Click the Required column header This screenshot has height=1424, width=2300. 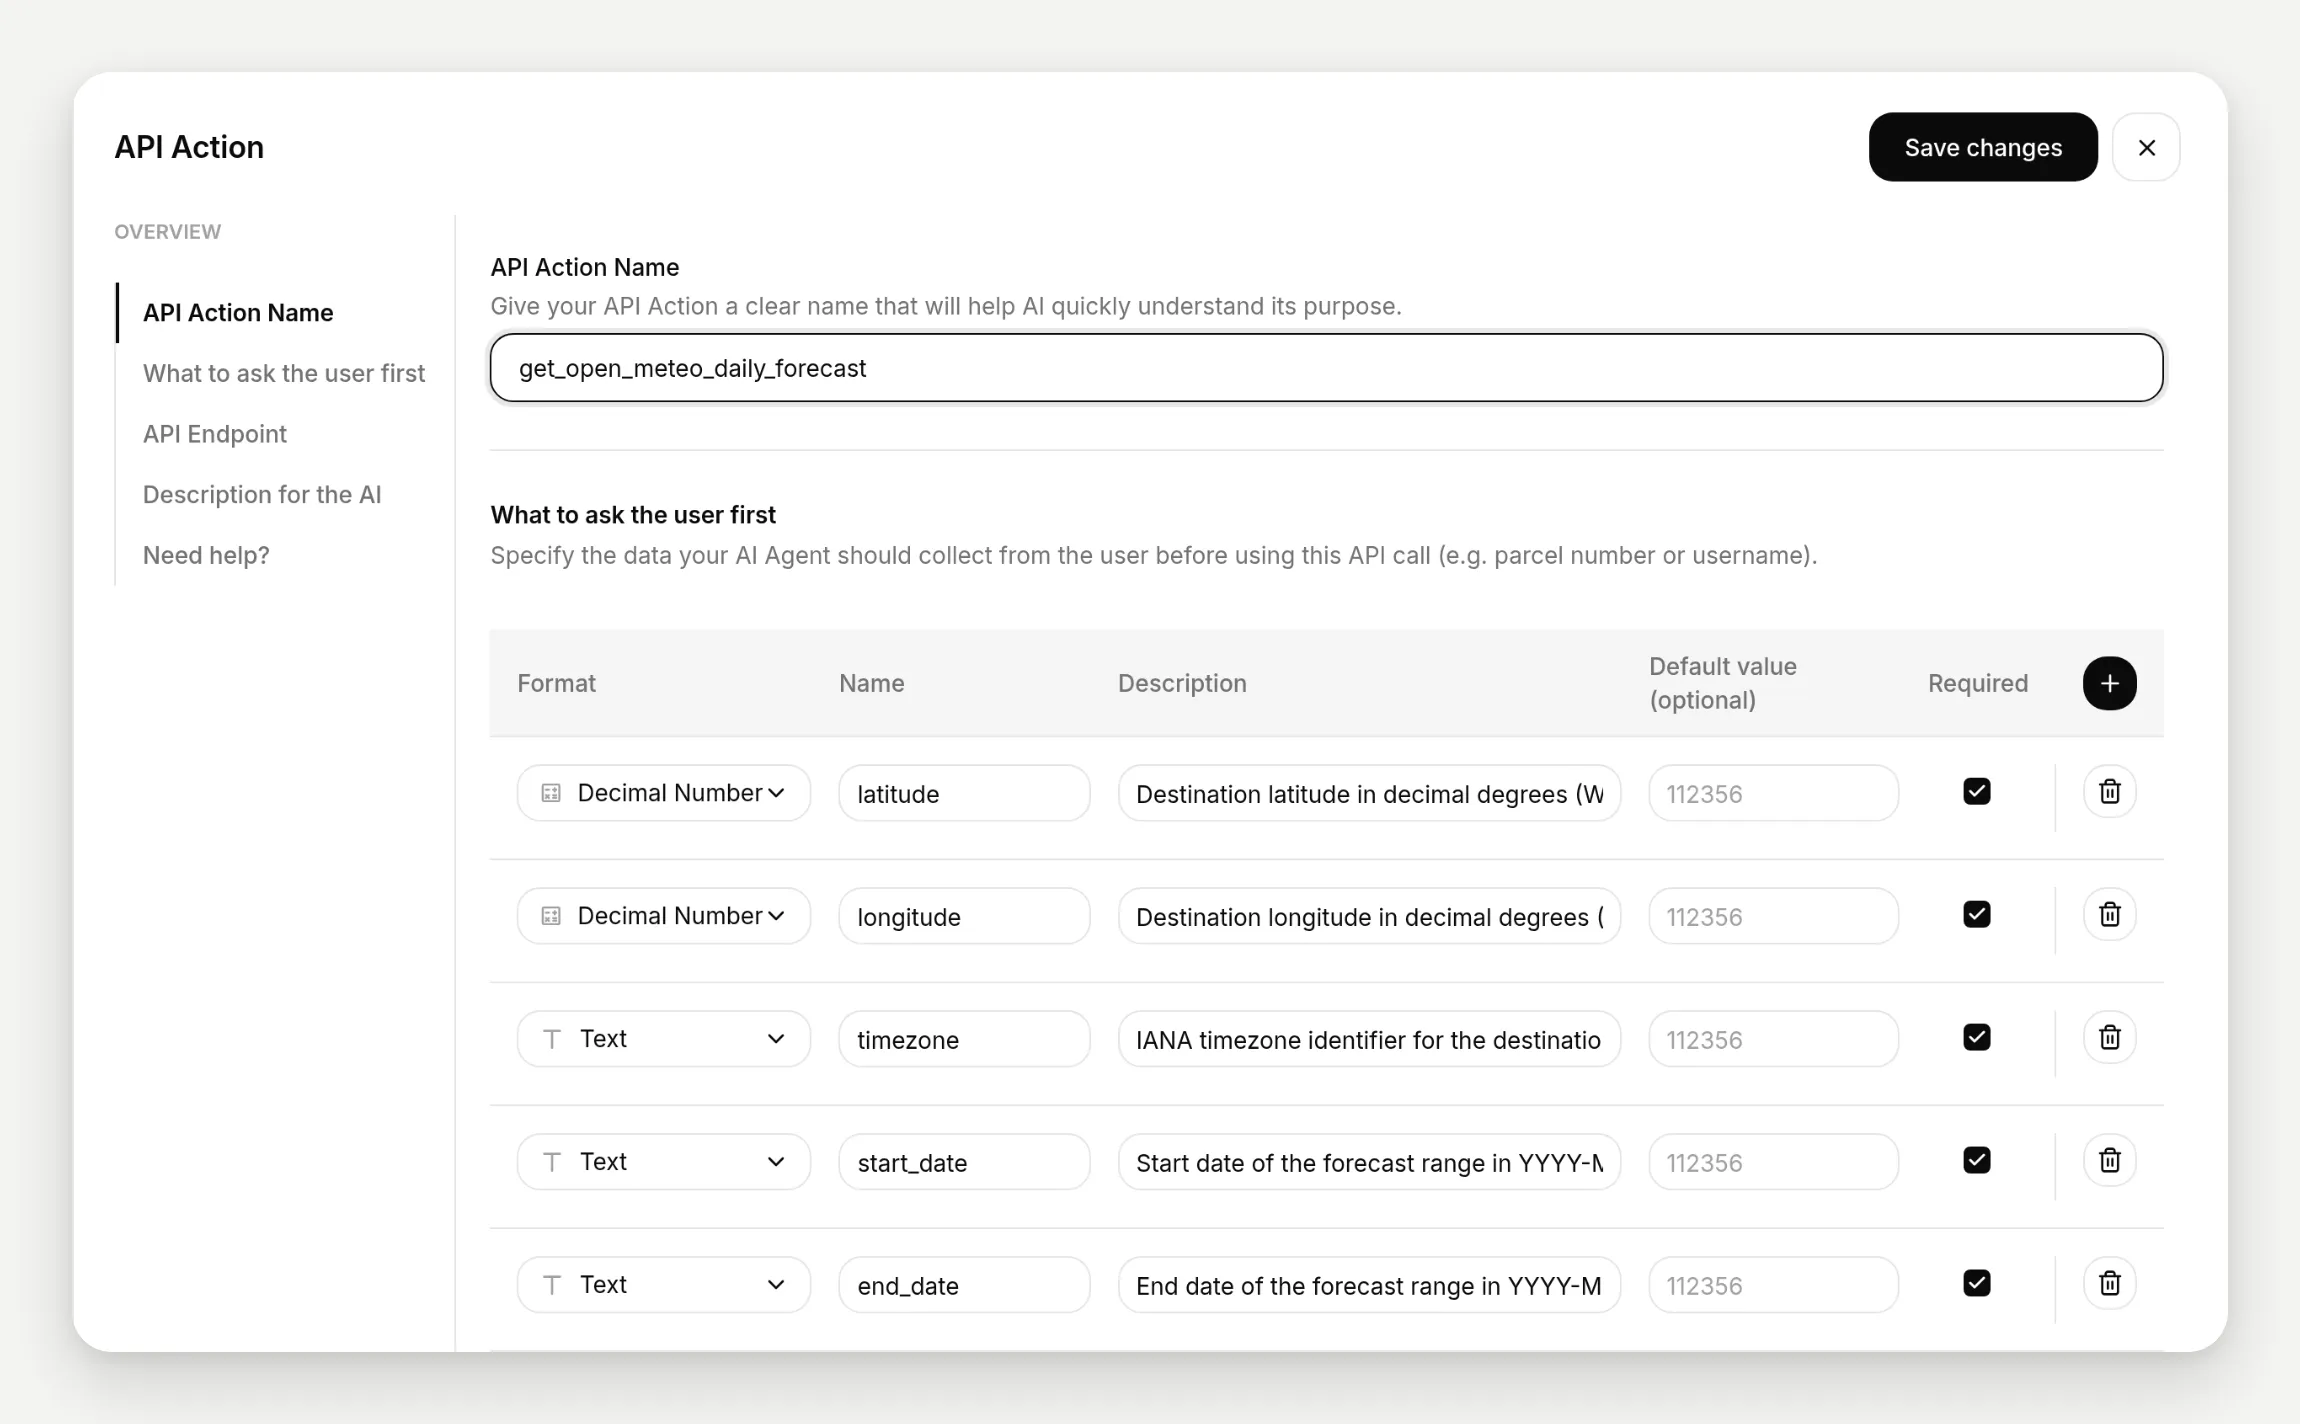[x=1978, y=683]
